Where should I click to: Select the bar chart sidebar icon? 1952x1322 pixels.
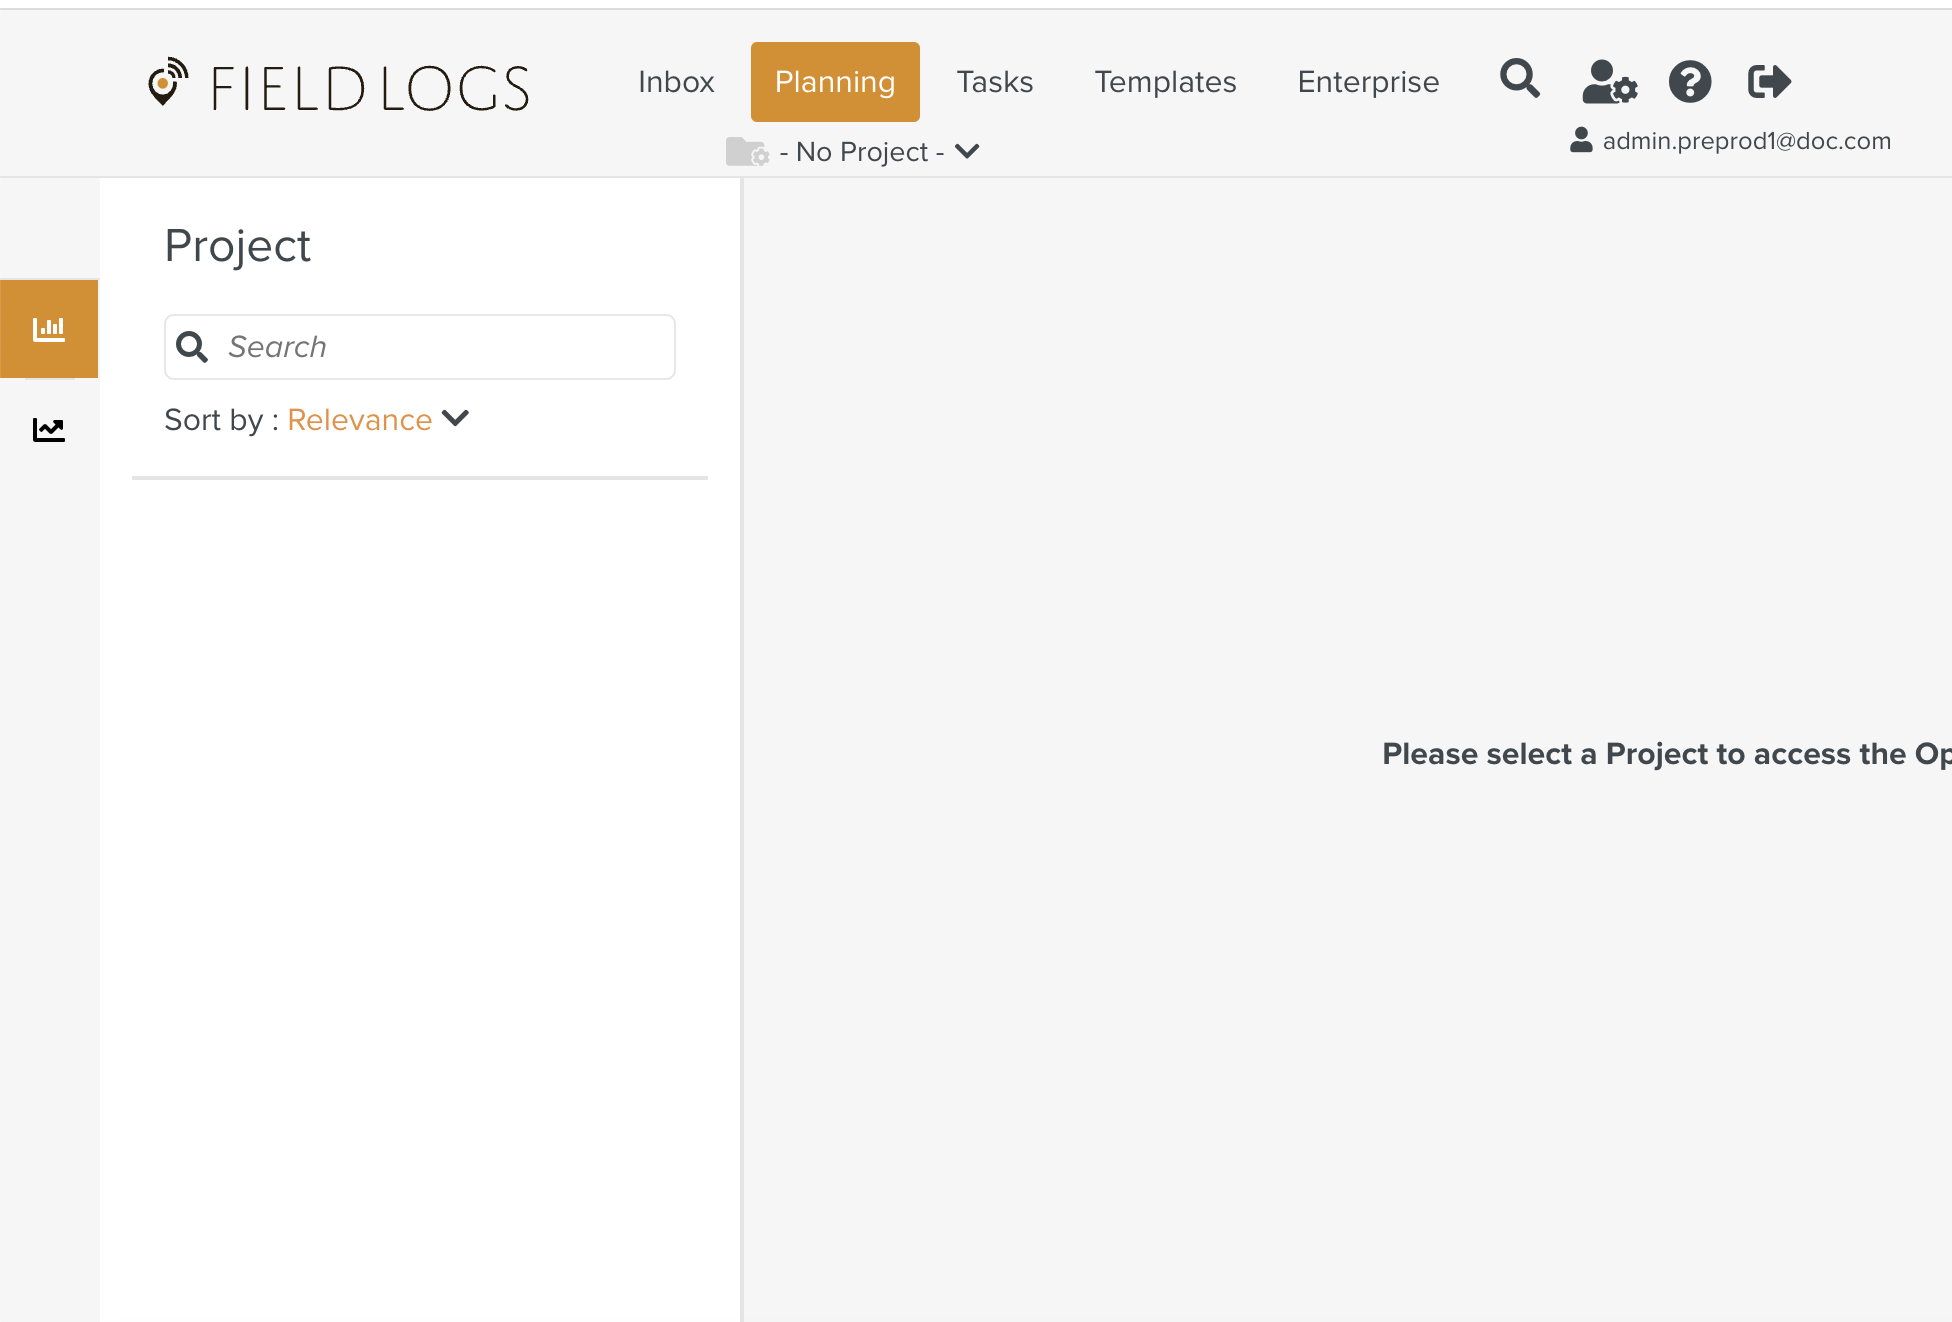[49, 329]
